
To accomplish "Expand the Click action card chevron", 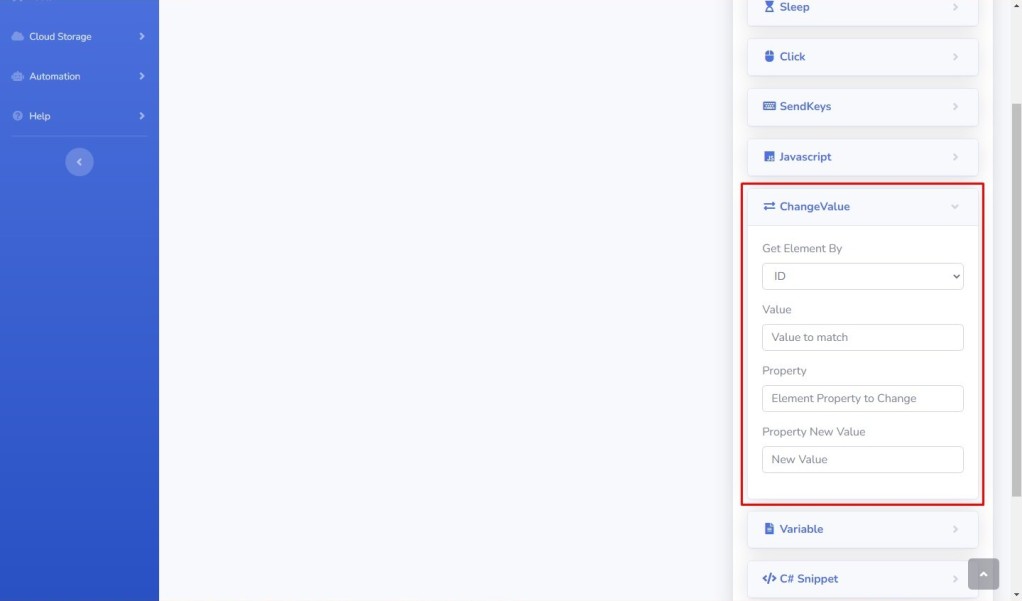I will (955, 57).
